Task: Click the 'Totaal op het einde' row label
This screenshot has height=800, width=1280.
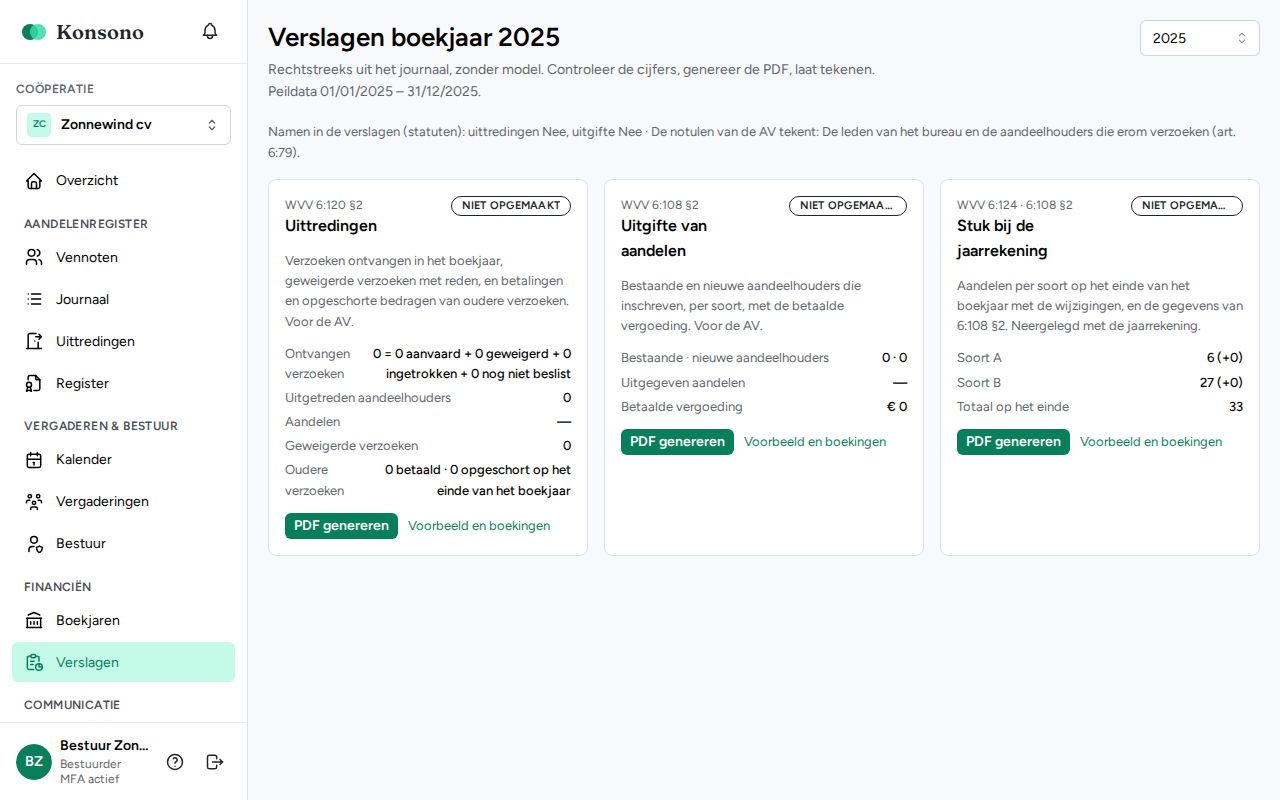Action: pyautogui.click(x=1013, y=407)
